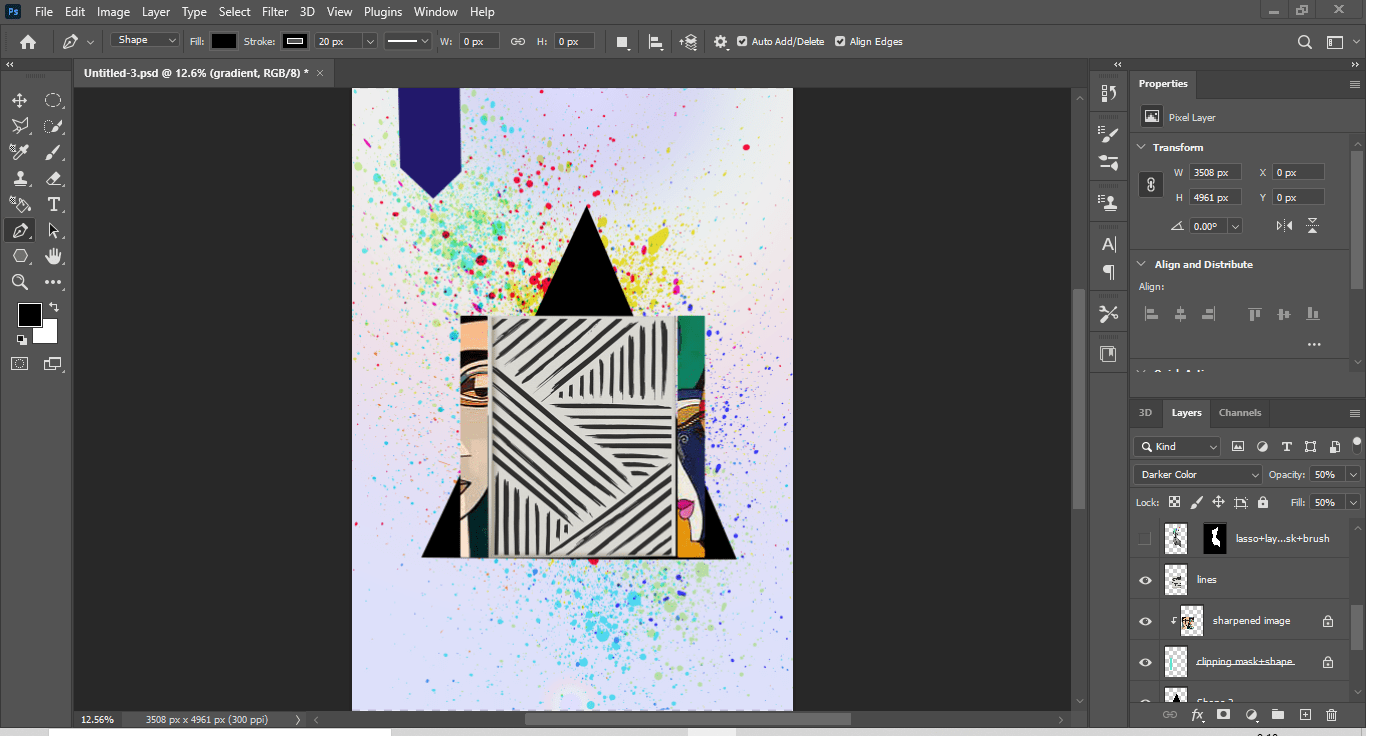Switch to the Channels tab
Image resolution: width=1374 pixels, height=736 pixels.
[x=1240, y=413]
